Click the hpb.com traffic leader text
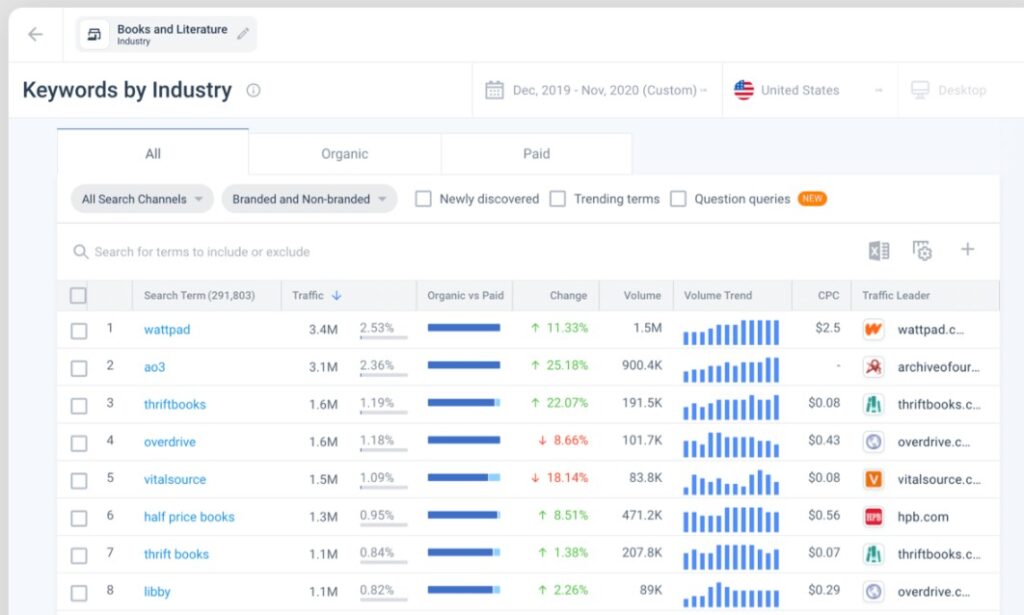 point(923,516)
